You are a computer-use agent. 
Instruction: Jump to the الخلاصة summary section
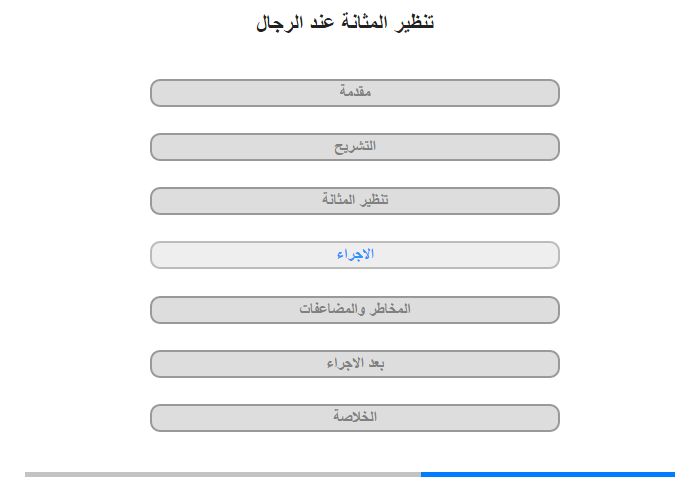pyautogui.click(x=355, y=418)
